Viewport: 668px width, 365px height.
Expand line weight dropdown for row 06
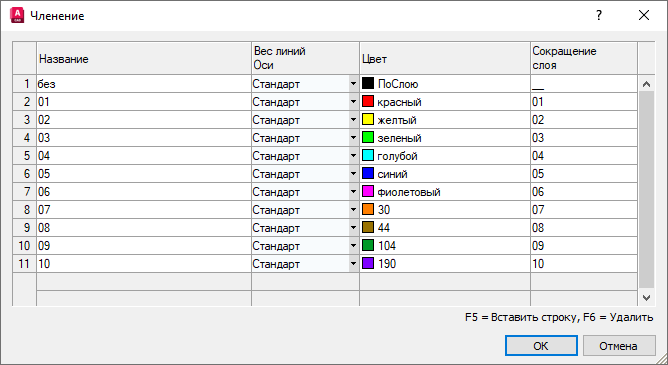tap(353, 192)
